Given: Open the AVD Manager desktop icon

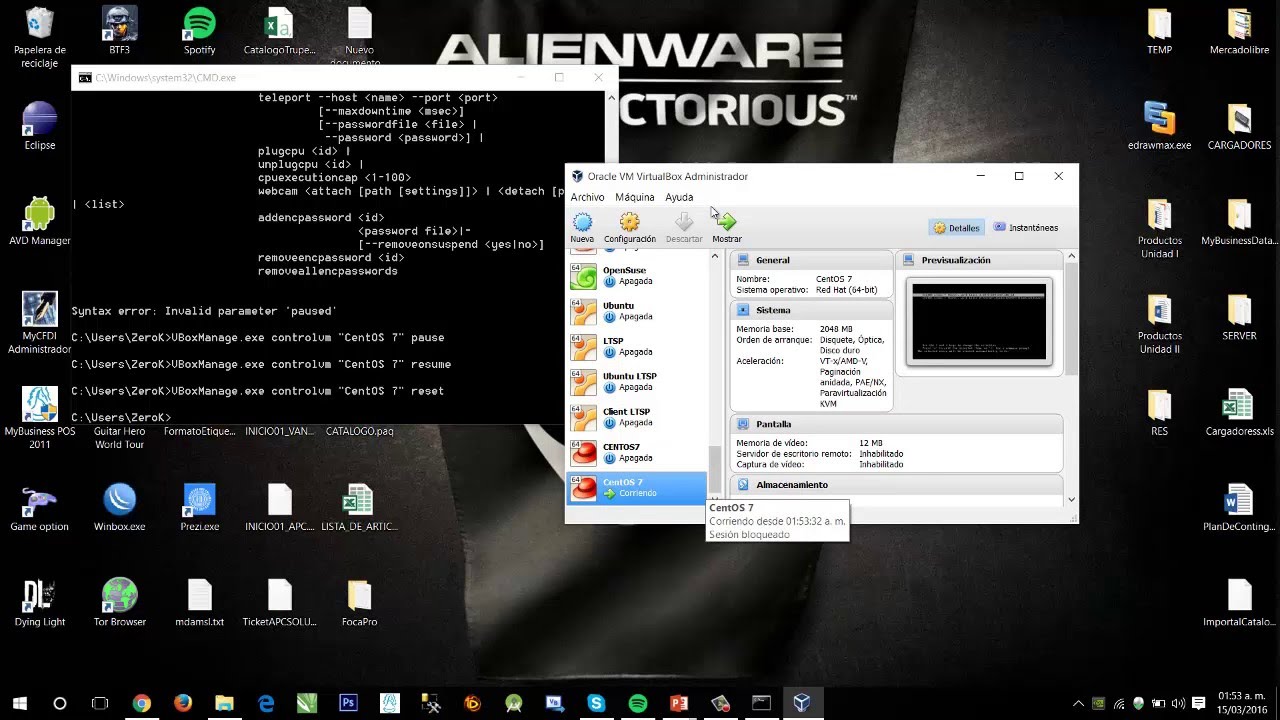Looking at the screenshot, I should click(40, 222).
